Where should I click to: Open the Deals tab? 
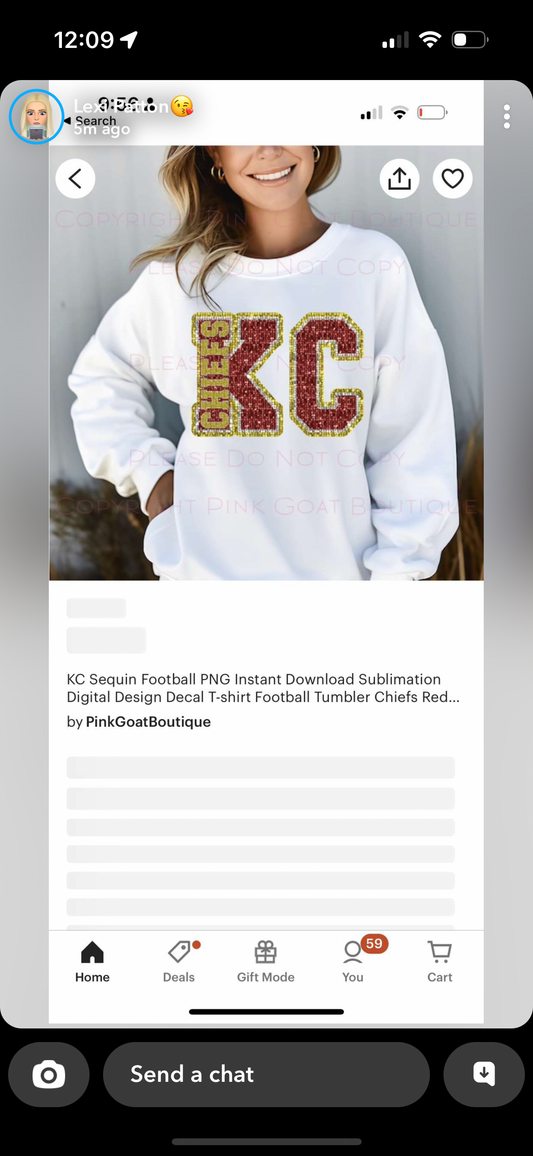(x=179, y=962)
